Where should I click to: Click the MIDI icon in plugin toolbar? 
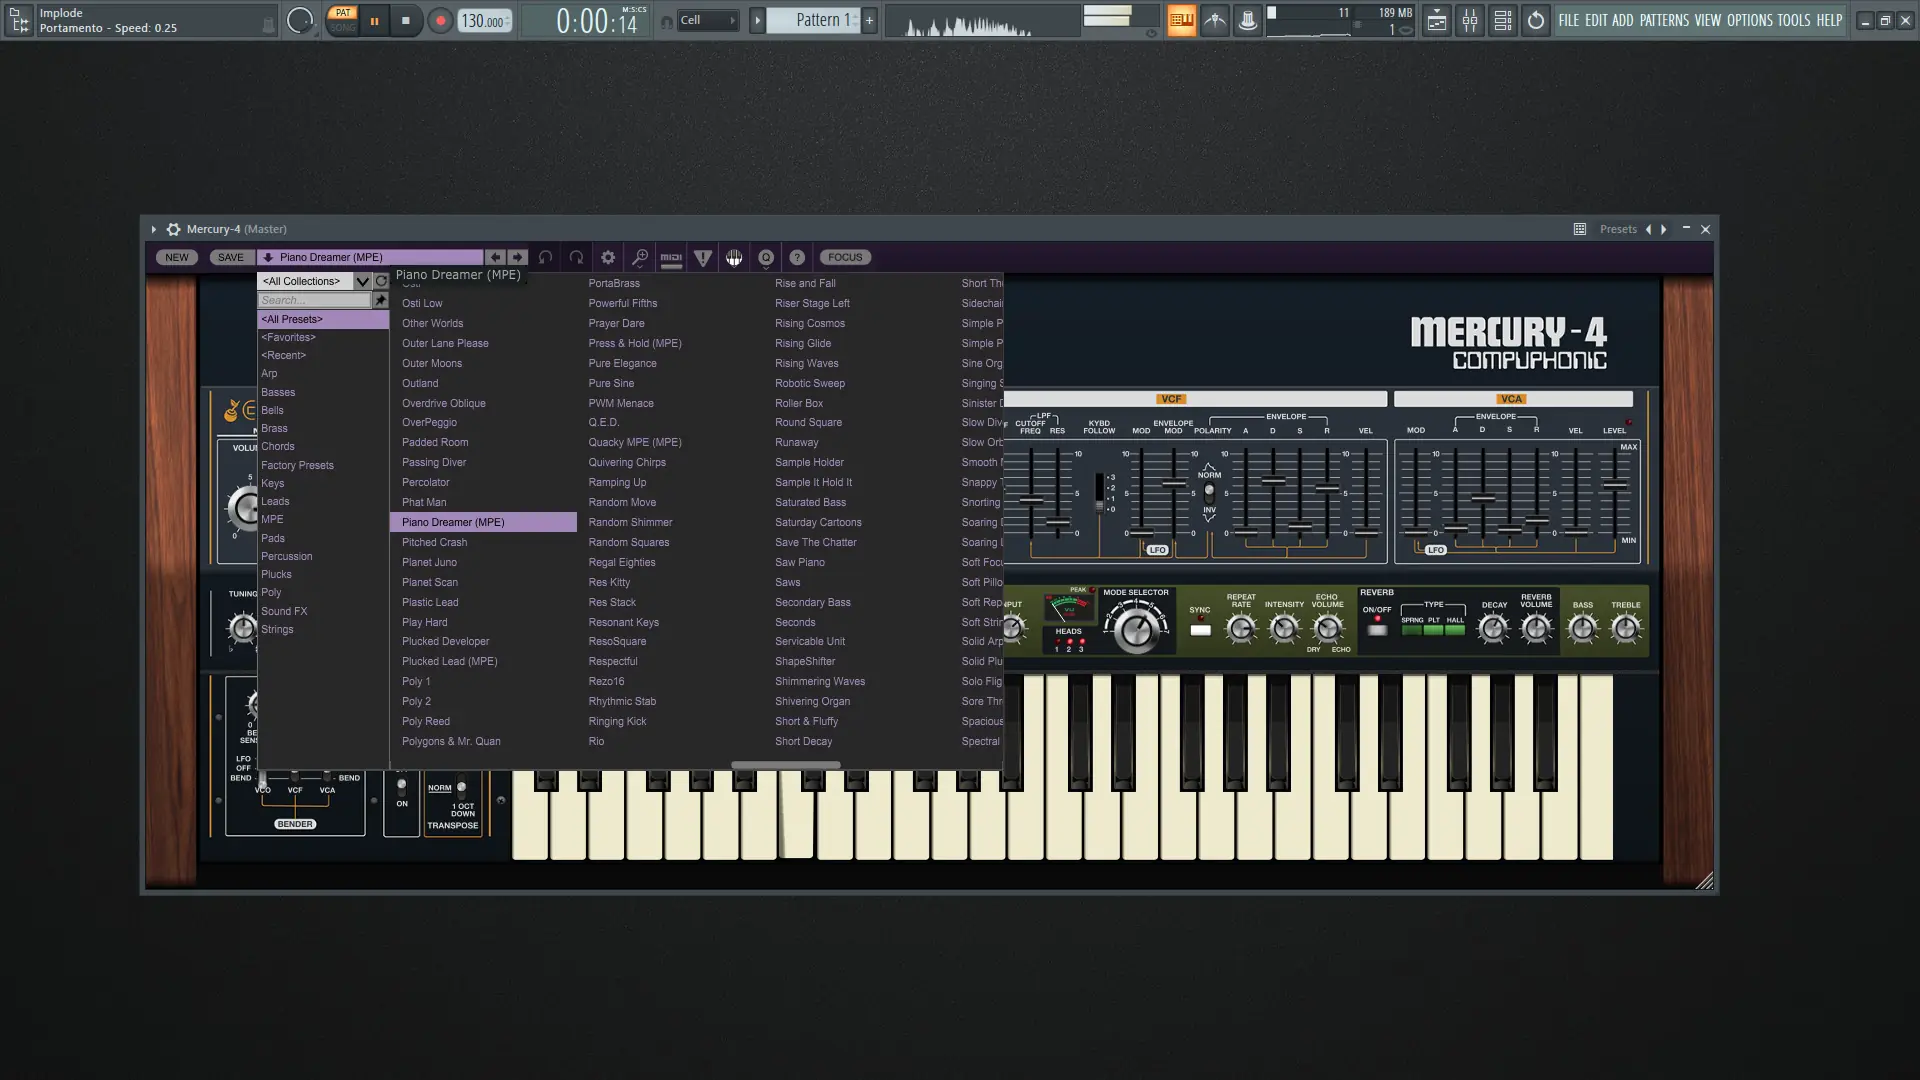(671, 258)
